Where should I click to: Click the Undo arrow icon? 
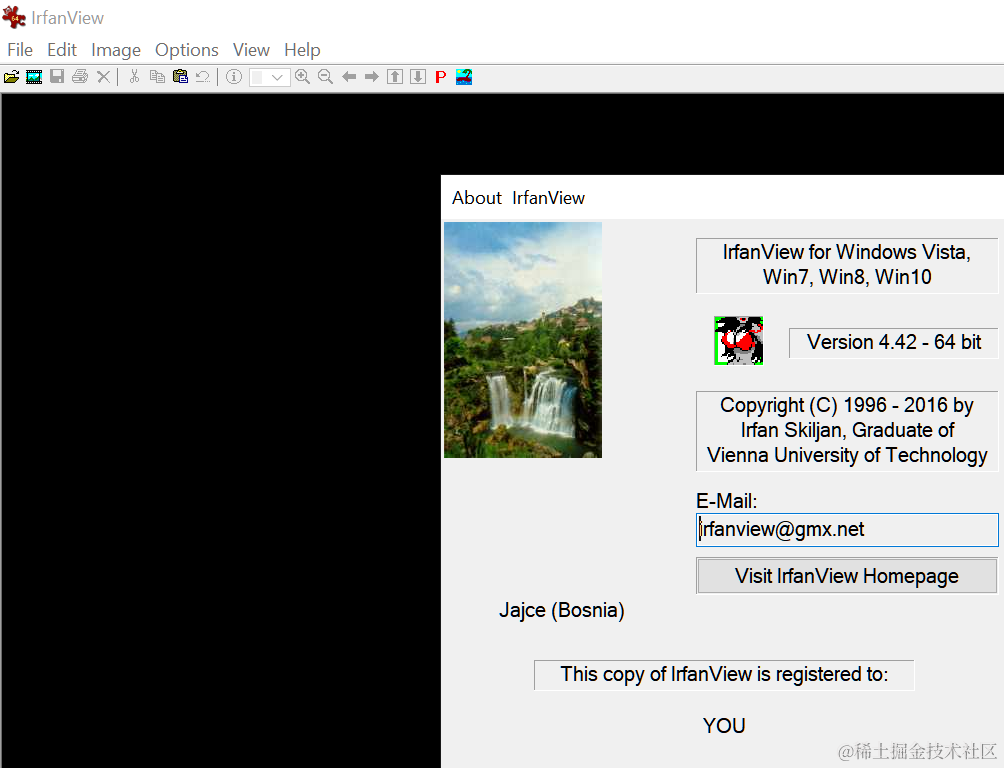[203, 77]
